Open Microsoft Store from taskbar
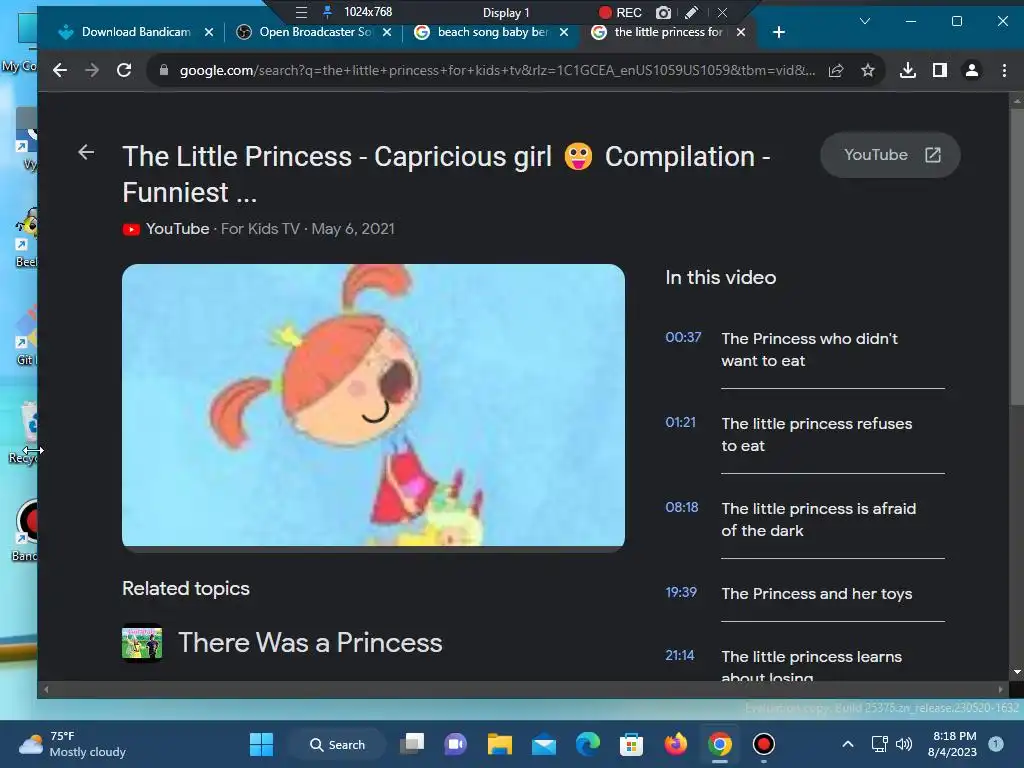1024x768 pixels. coord(631,744)
